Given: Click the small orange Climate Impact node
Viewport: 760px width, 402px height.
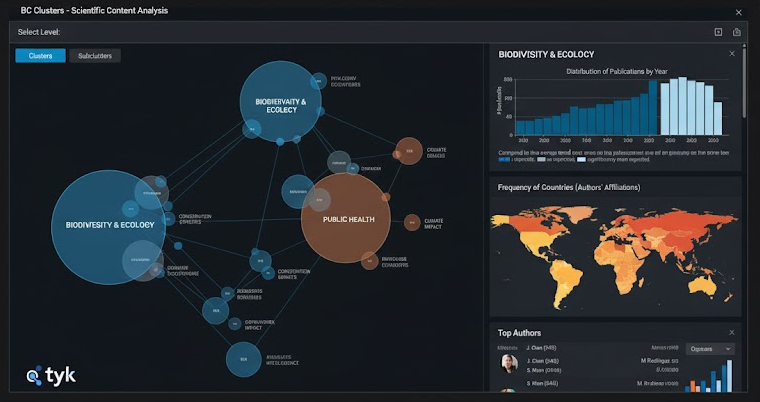Looking at the screenshot, I should 411,222.
